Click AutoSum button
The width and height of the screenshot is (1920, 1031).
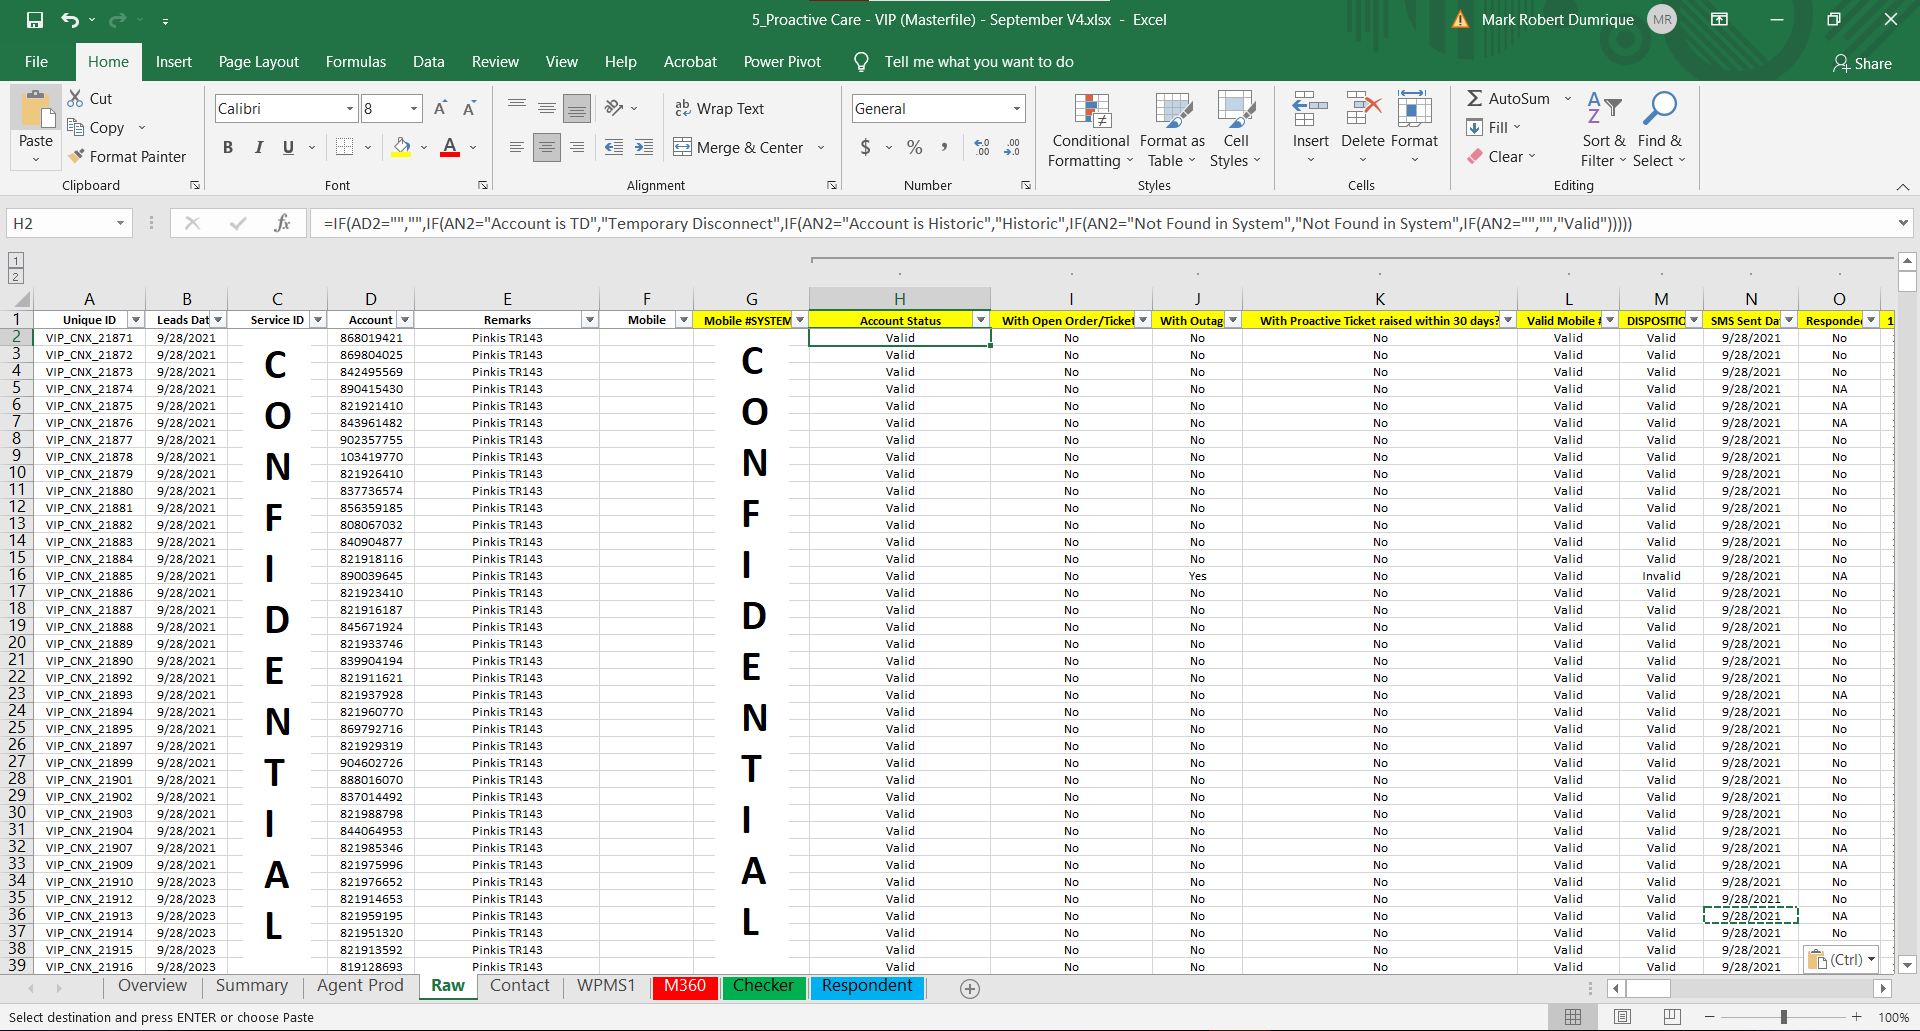[1508, 98]
